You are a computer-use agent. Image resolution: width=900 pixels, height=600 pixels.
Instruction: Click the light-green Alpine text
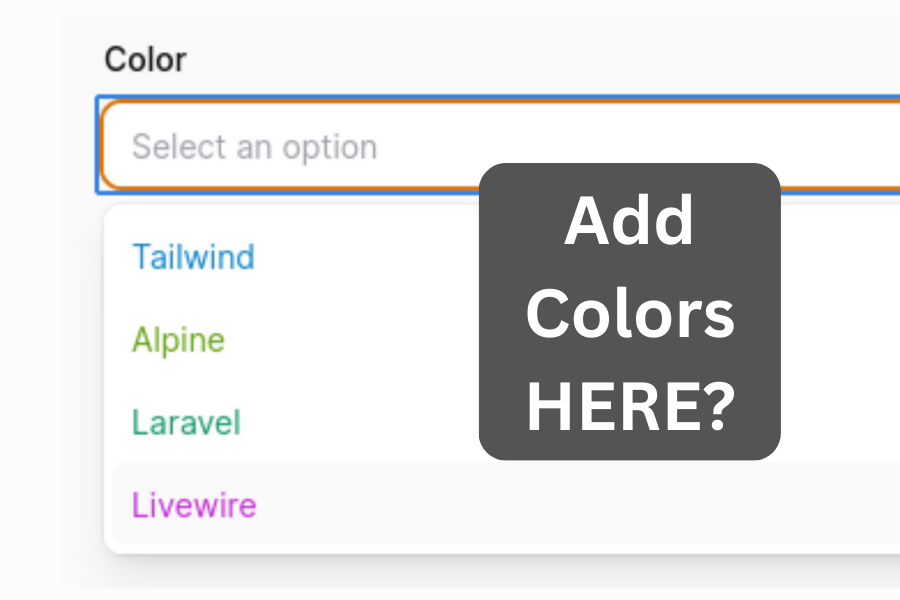(x=178, y=340)
